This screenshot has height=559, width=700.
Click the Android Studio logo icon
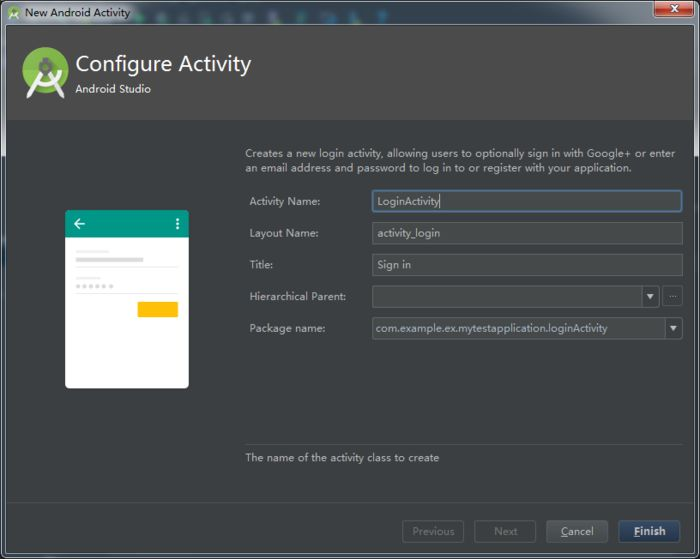(45, 72)
